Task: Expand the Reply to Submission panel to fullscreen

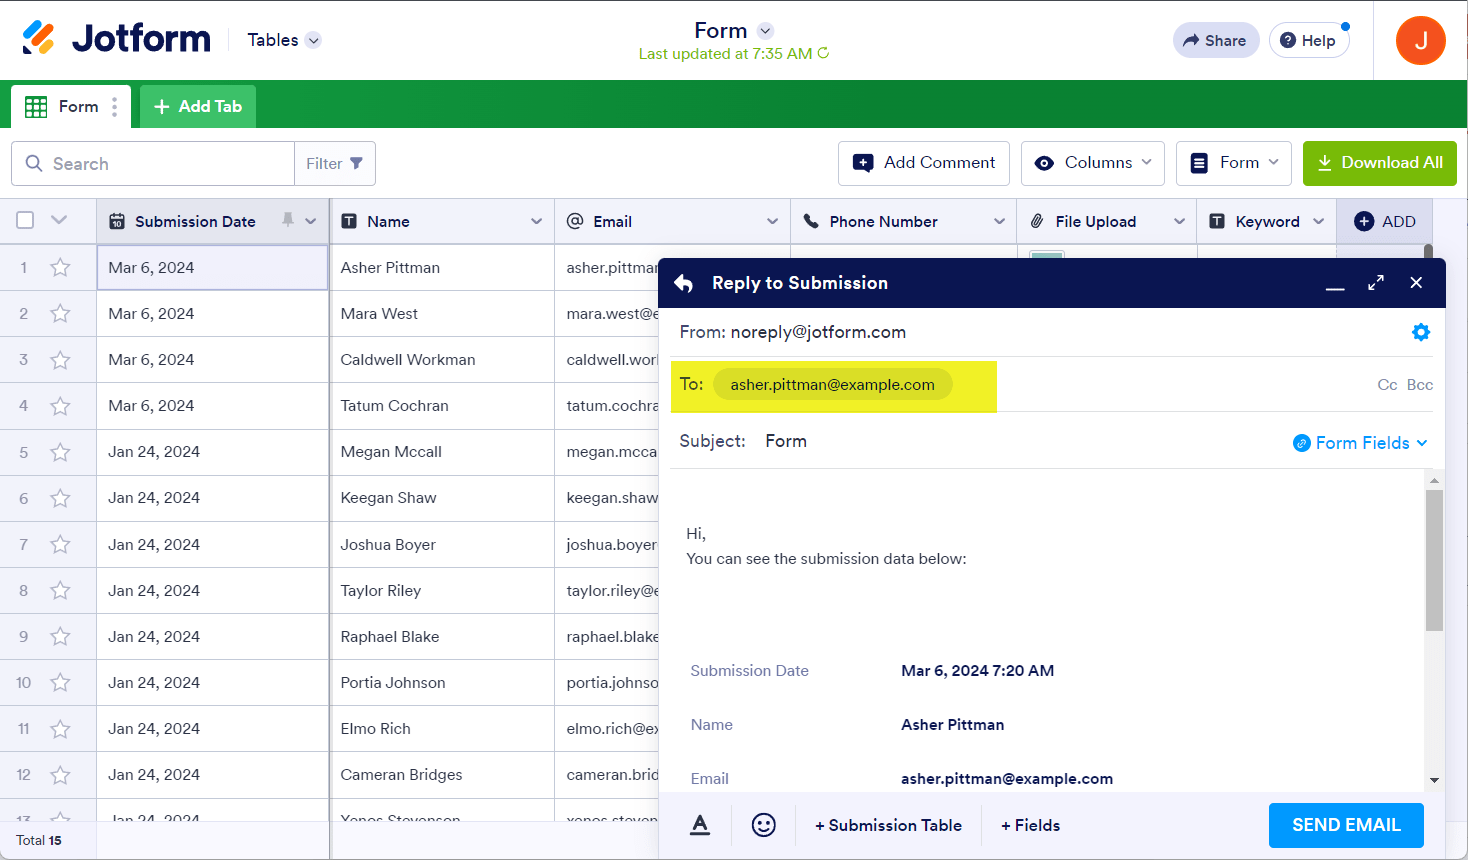Action: (1376, 283)
